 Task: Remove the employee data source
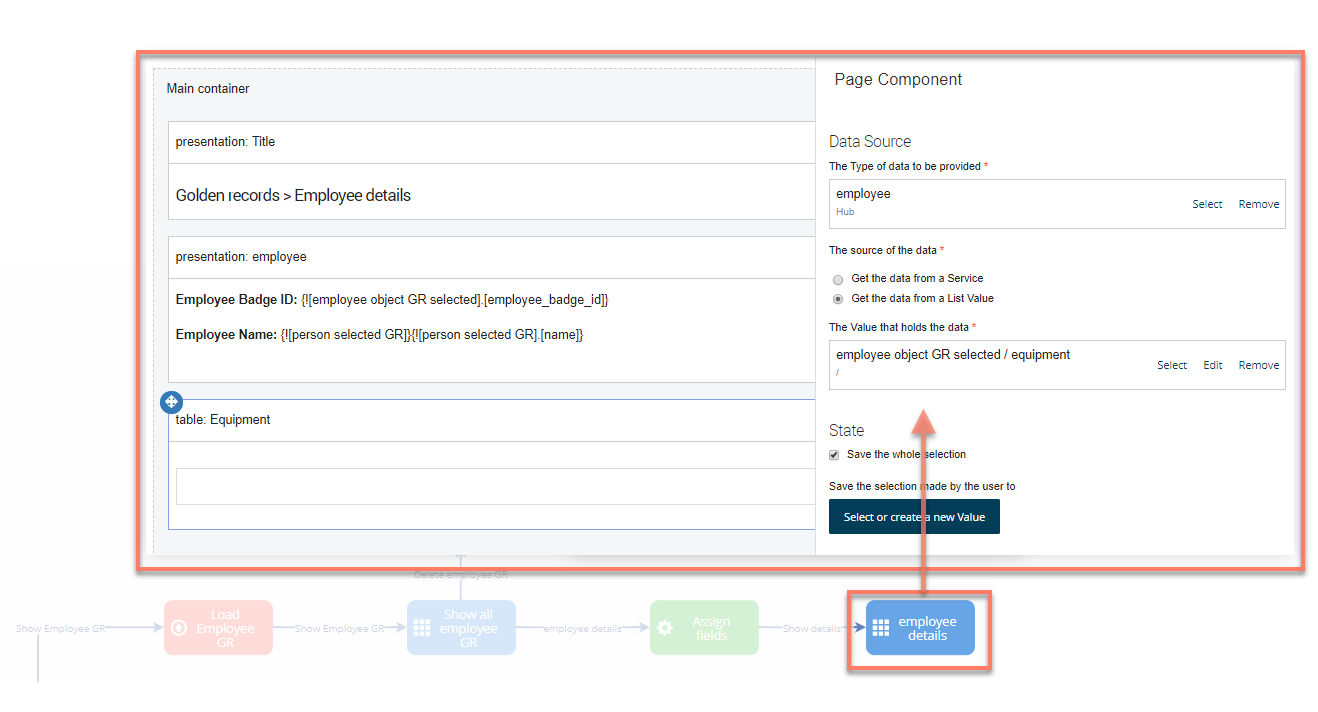pyautogui.click(x=1258, y=204)
